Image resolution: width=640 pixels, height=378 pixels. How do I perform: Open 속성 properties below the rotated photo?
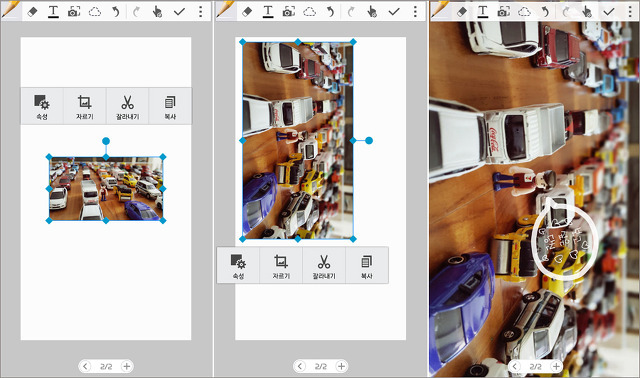click(x=238, y=265)
